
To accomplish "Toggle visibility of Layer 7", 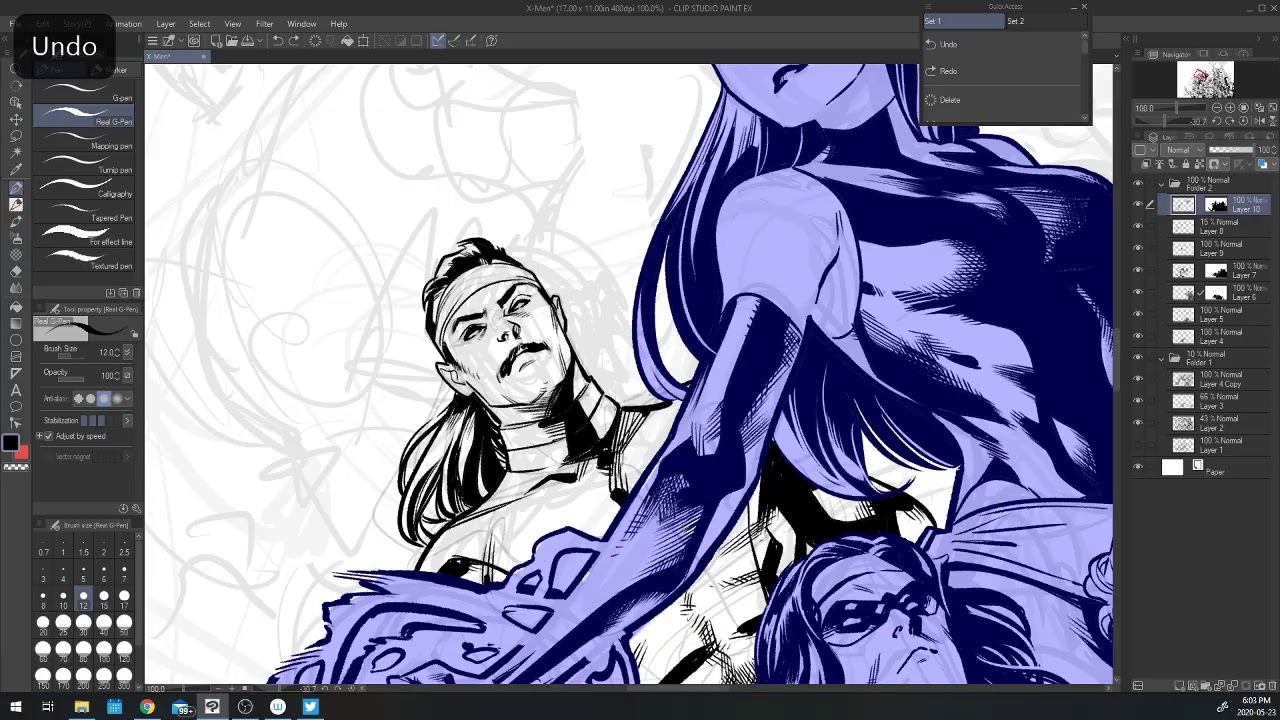I will (1137, 271).
